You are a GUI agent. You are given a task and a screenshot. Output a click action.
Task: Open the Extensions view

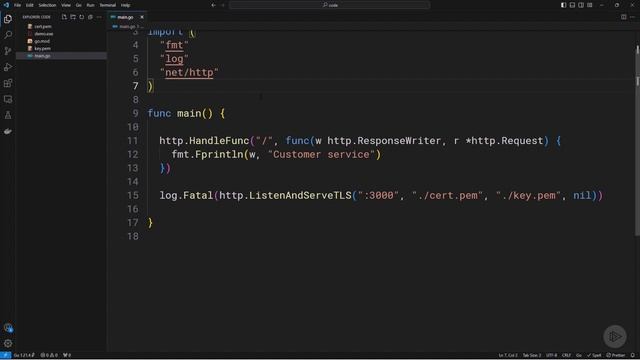(8, 83)
